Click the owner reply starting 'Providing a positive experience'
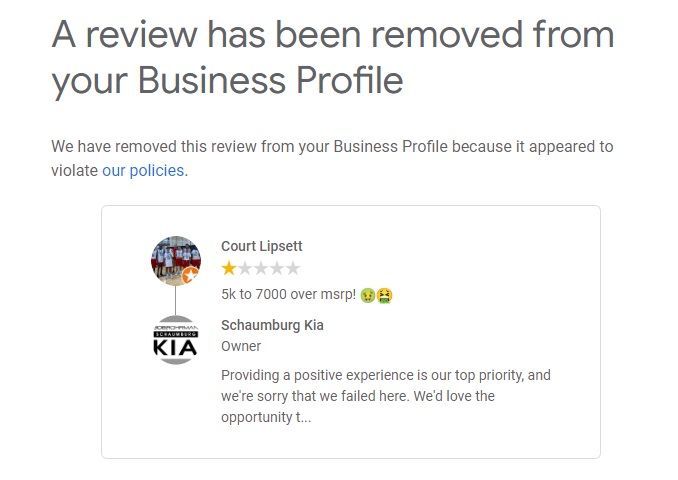The image size is (678, 480). tap(385, 376)
